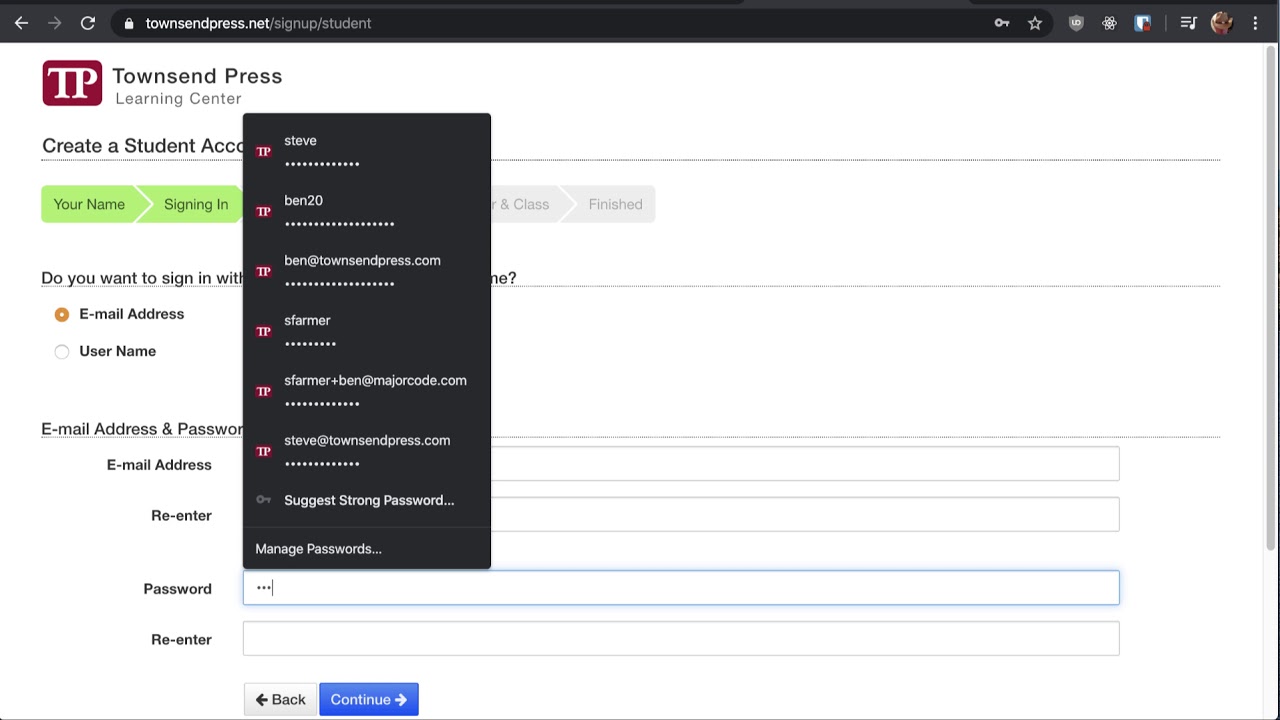This screenshot has width=1280, height=720.
Task: Select the User Name radio button
Action: point(62,351)
